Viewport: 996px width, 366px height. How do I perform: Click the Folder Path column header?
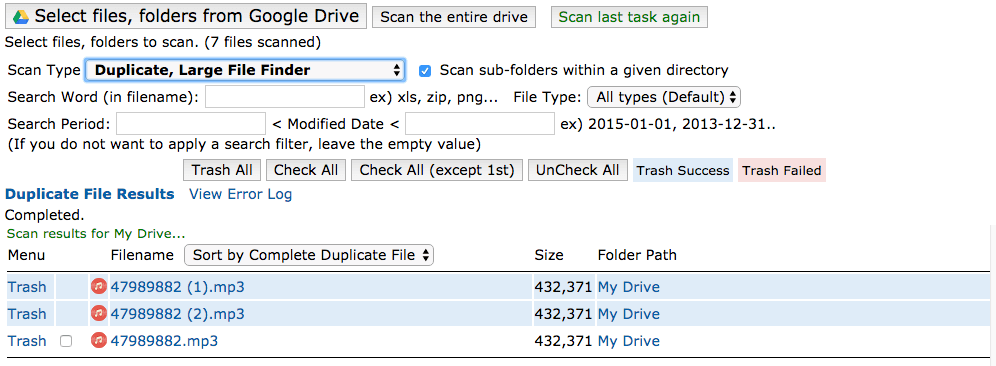637,255
